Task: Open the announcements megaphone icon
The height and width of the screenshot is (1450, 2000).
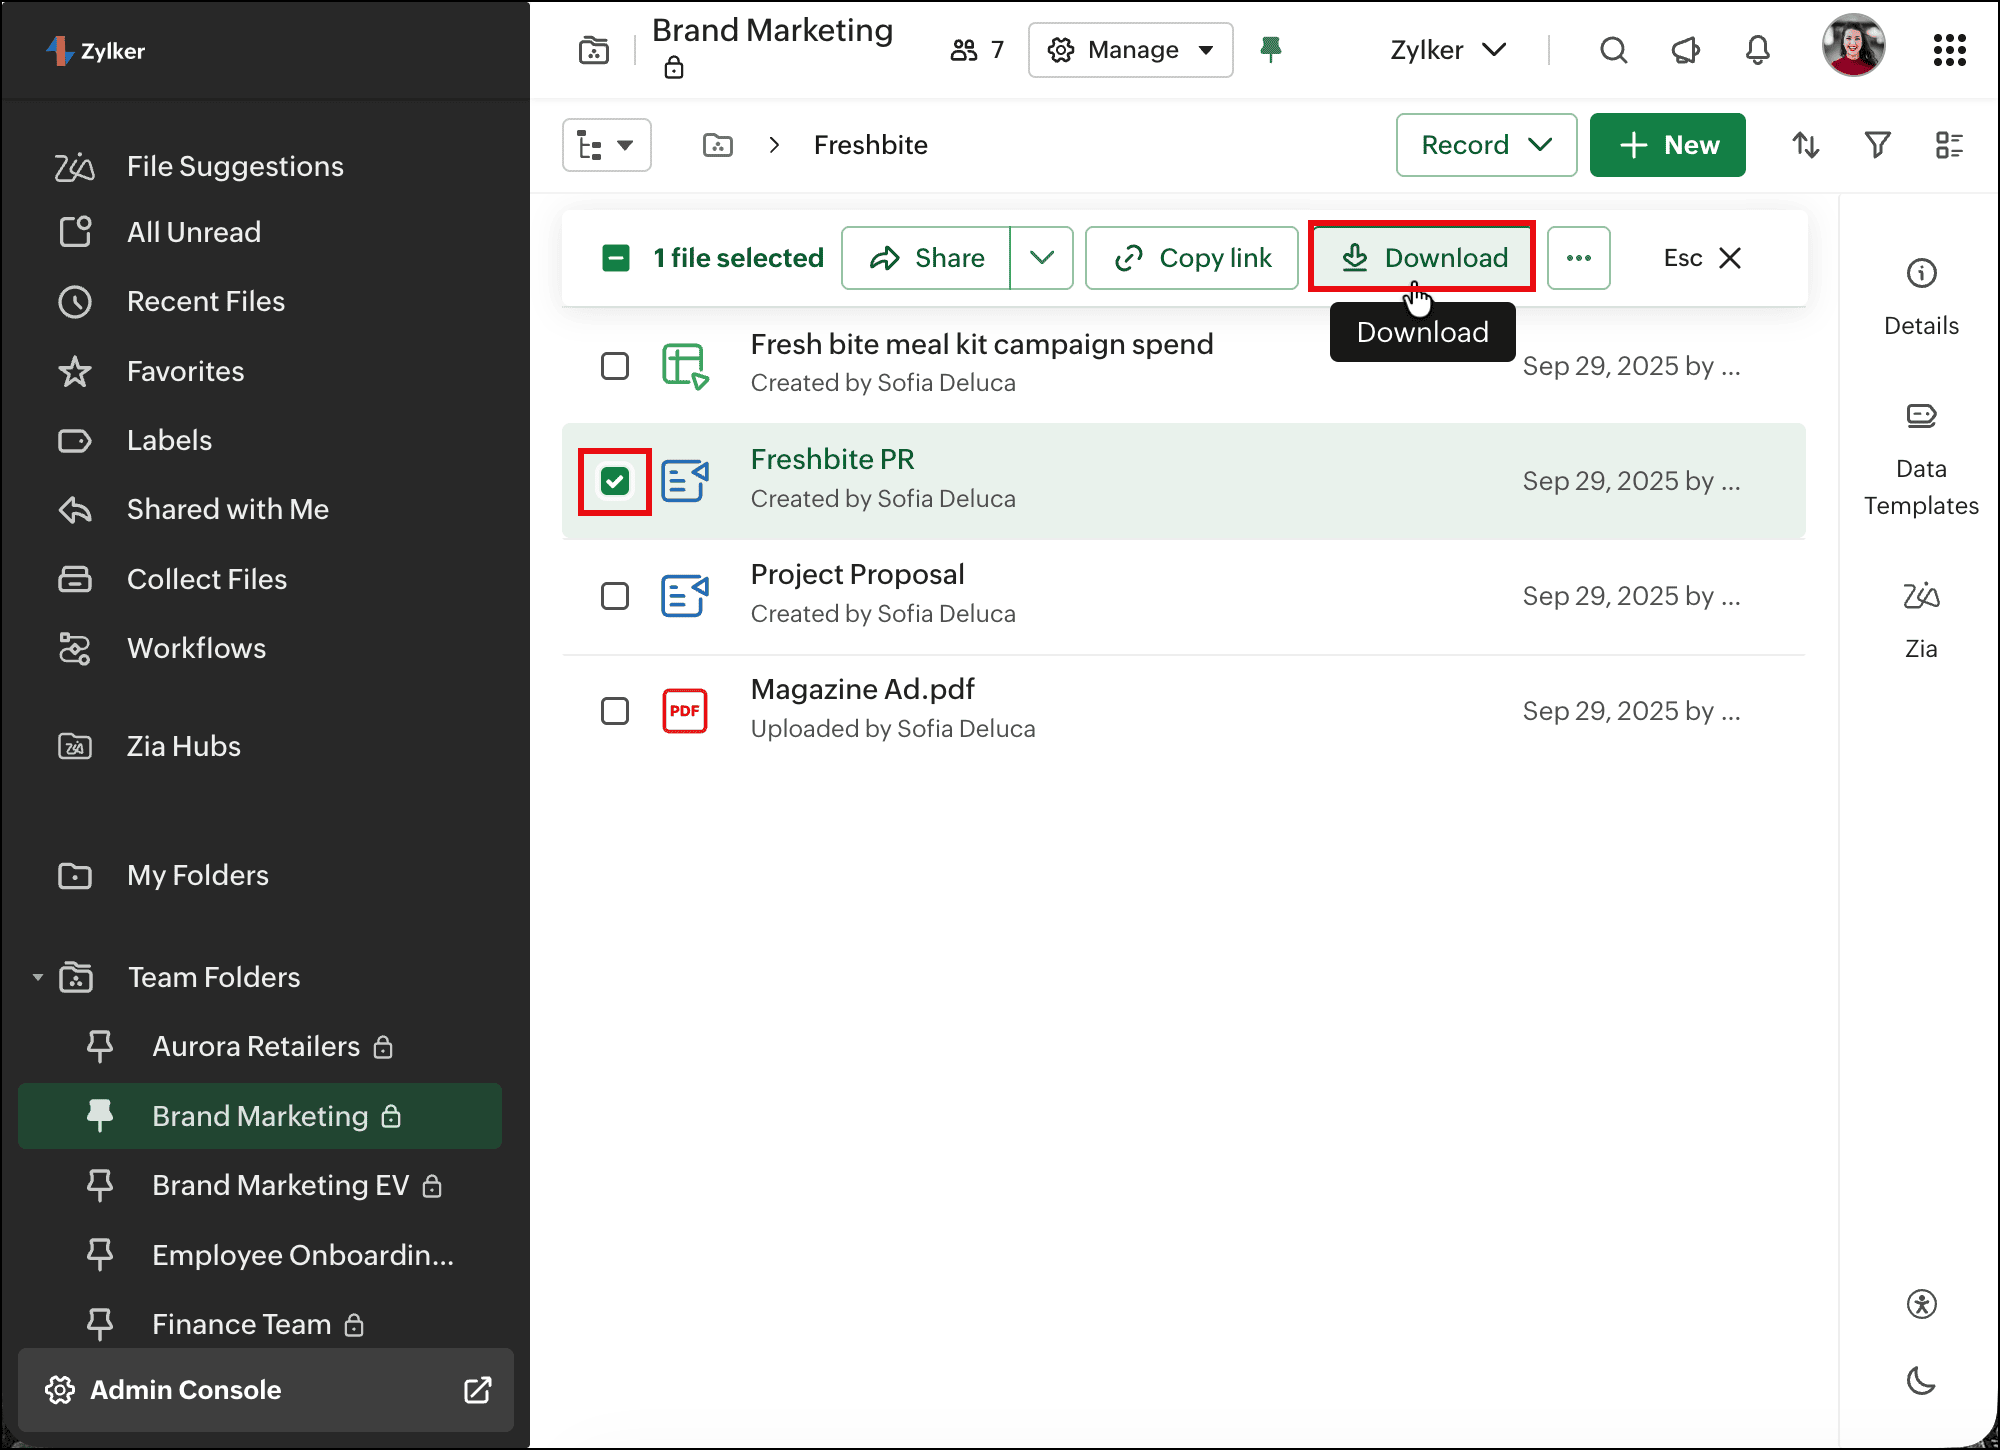Action: [x=1685, y=50]
